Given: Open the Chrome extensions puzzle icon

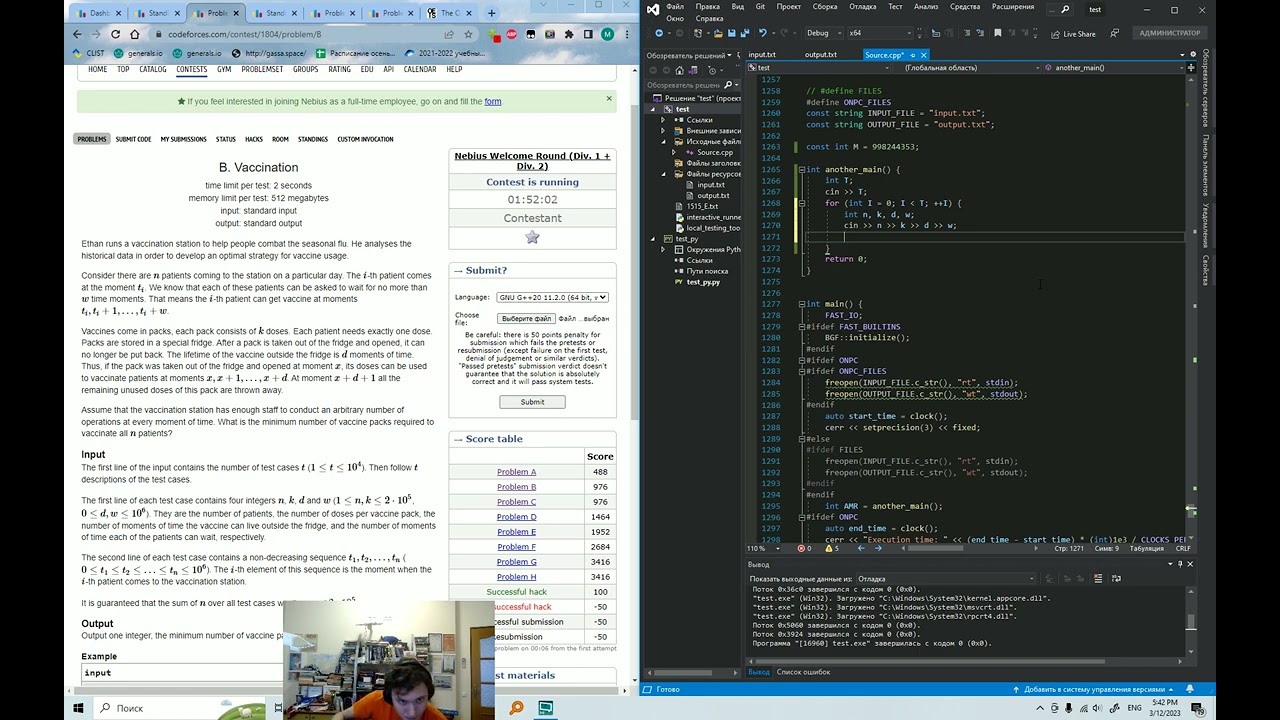Looking at the screenshot, I should (569, 34).
